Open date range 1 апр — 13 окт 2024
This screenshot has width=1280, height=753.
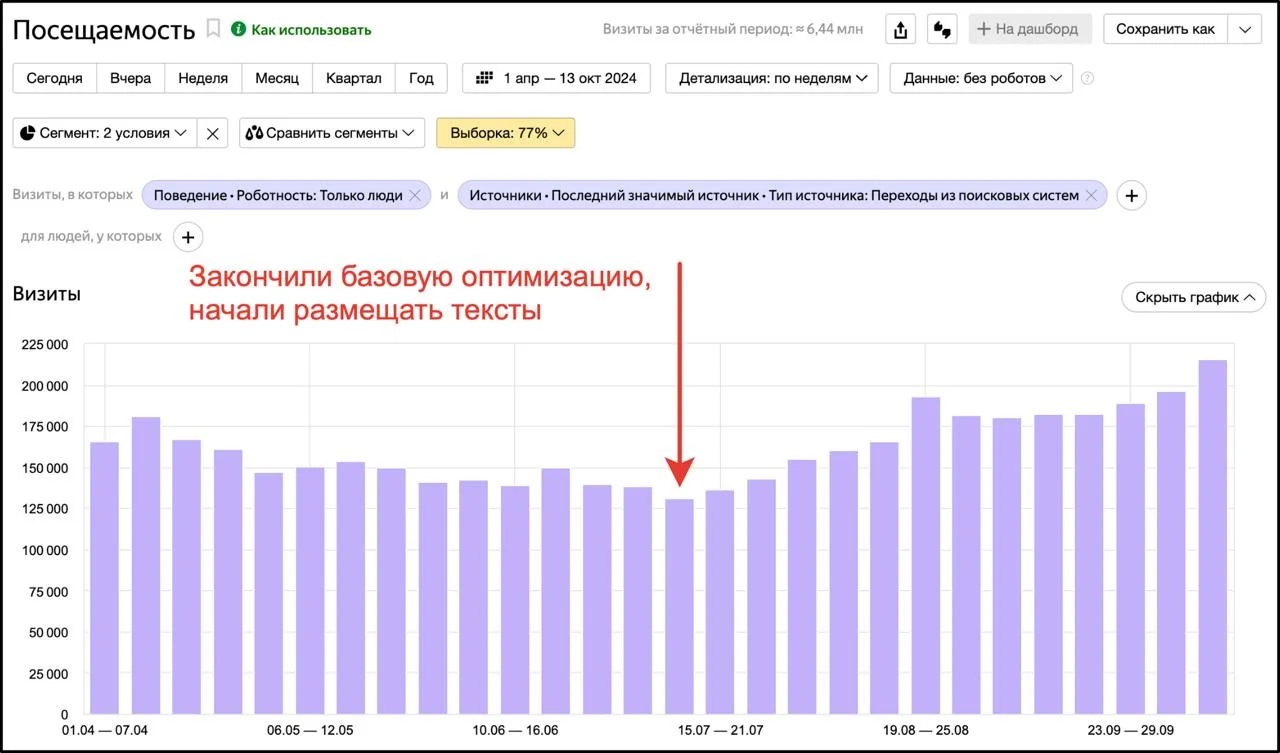(x=556, y=78)
